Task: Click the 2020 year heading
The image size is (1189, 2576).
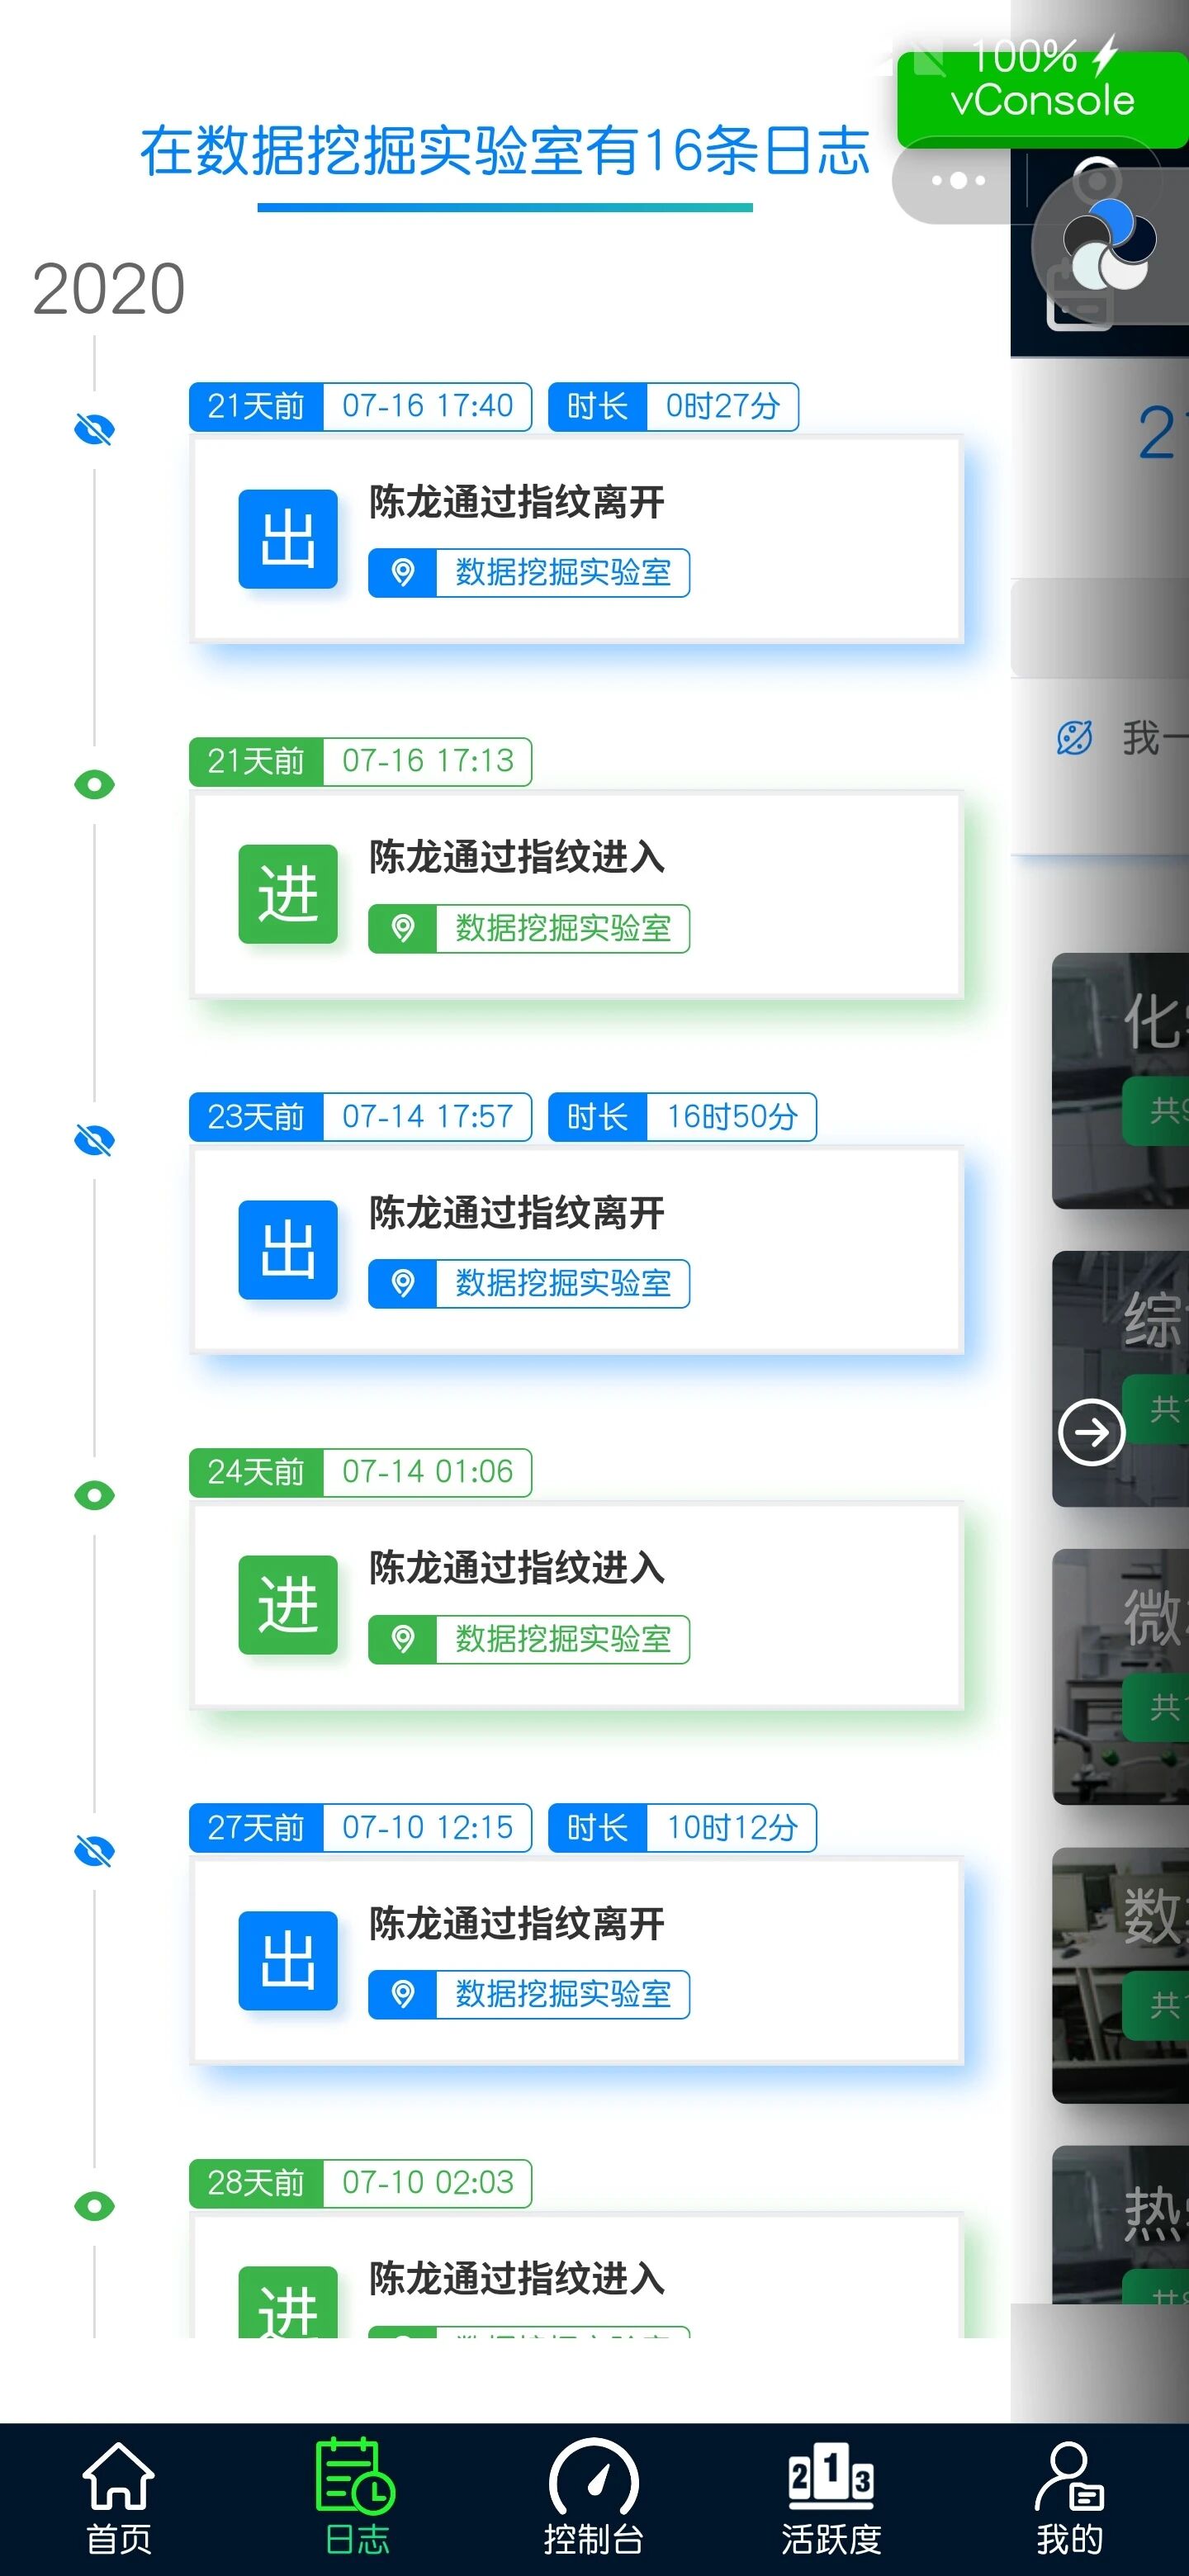Action: (x=108, y=289)
